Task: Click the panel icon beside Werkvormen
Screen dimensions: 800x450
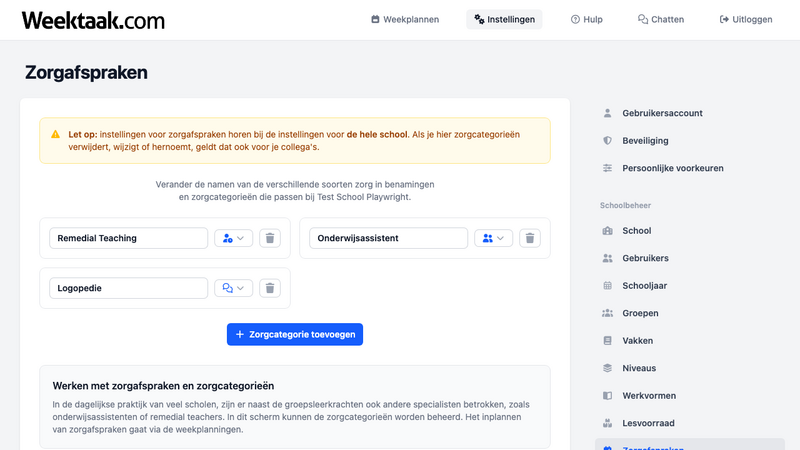Action: coord(607,396)
